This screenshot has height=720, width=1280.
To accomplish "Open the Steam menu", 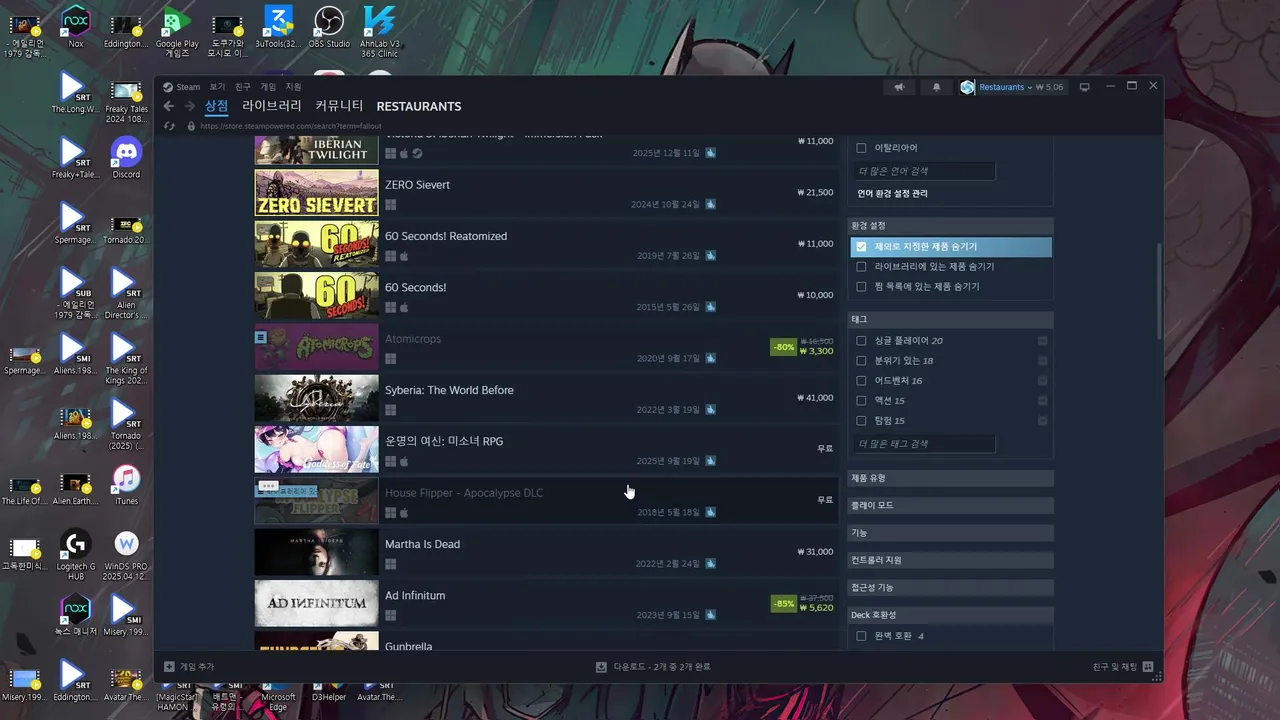I will coord(189,87).
